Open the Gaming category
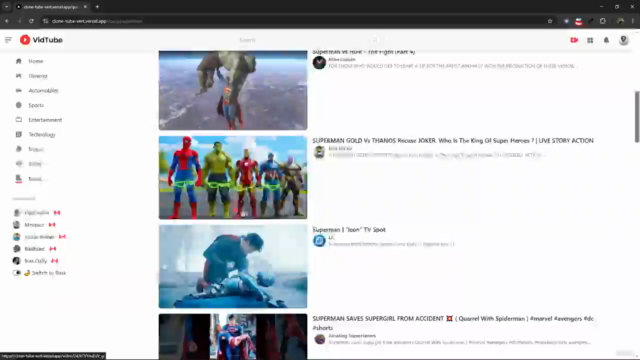The width and height of the screenshot is (640, 360). [x=38, y=76]
